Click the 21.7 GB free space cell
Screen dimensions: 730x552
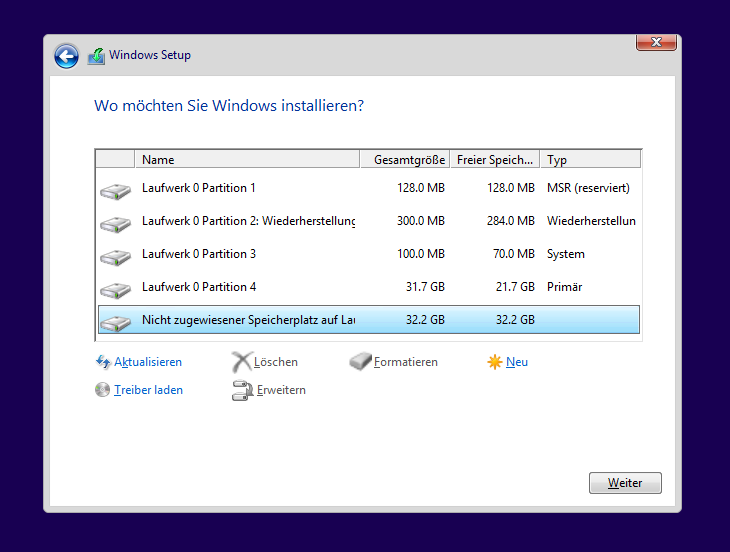(x=515, y=287)
